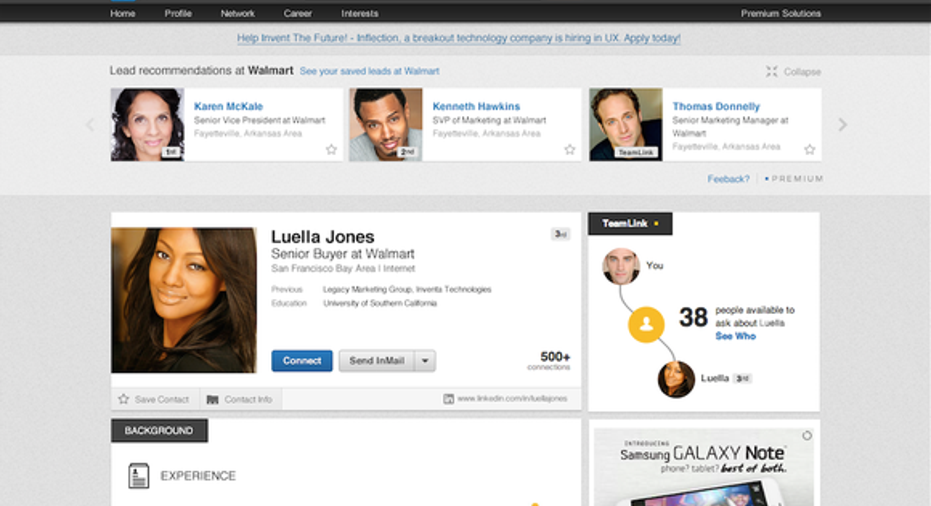This screenshot has height=506, width=931.
Task: Click the Feedback? link
Action: tap(728, 179)
